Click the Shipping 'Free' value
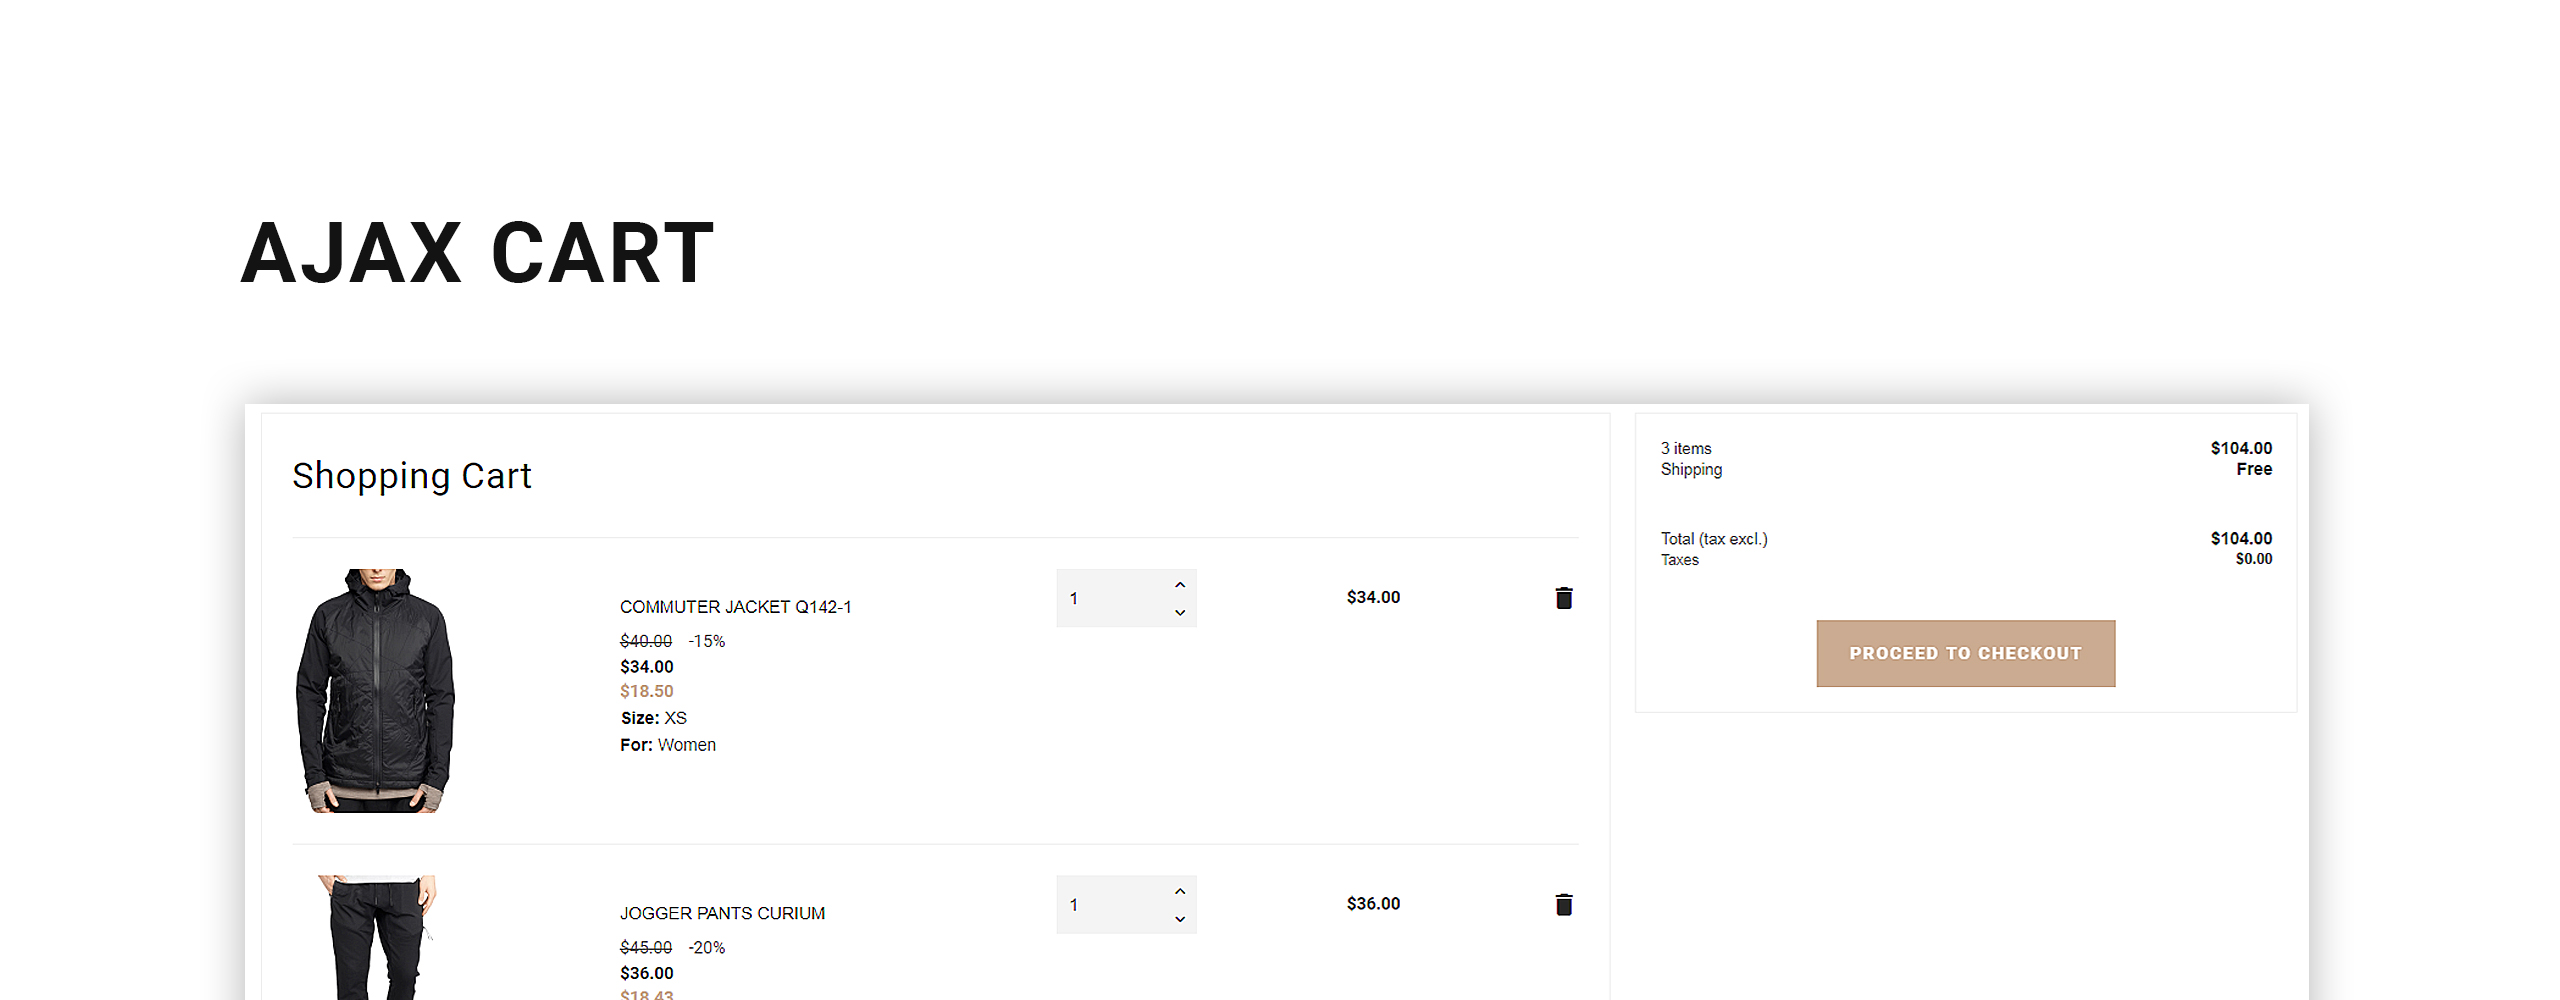 click(2254, 469)
